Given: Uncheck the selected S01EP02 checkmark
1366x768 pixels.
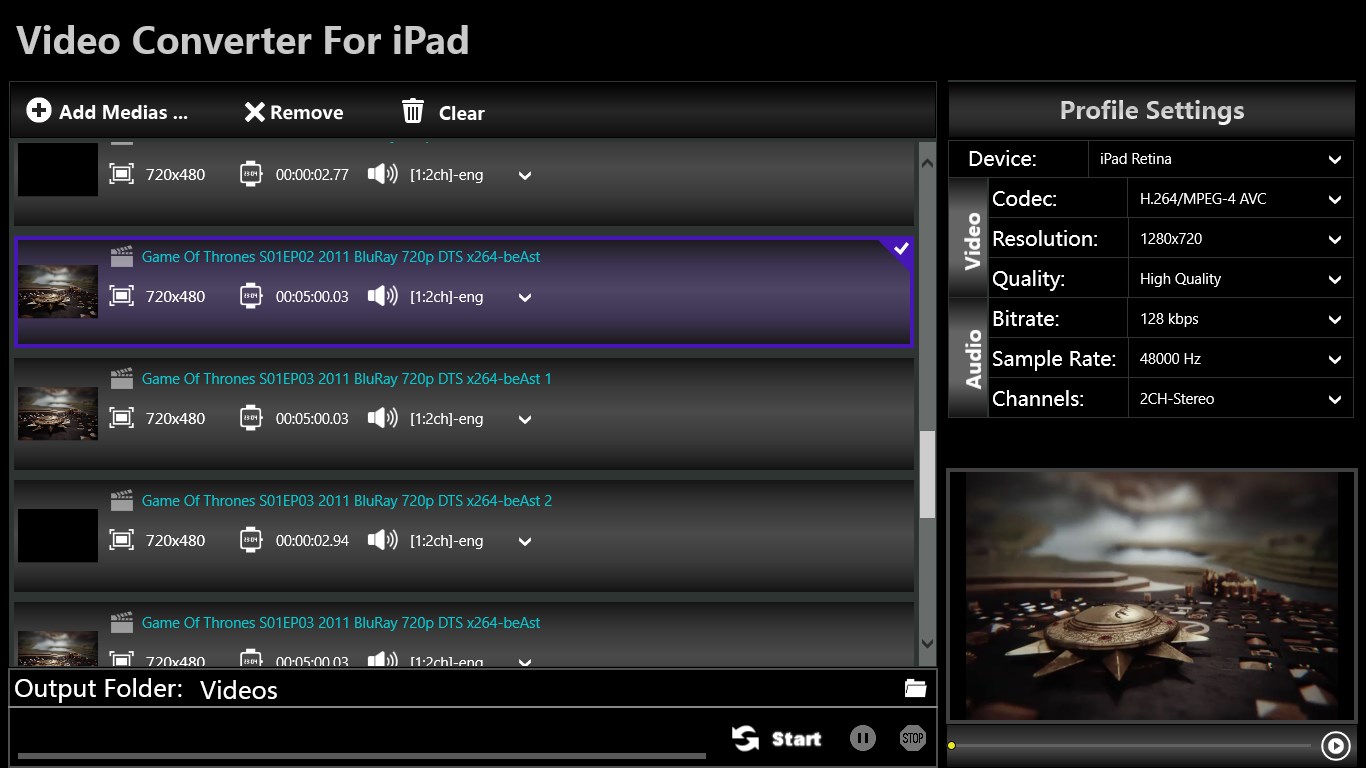Looking at the screenshot, I should point(900,249).
